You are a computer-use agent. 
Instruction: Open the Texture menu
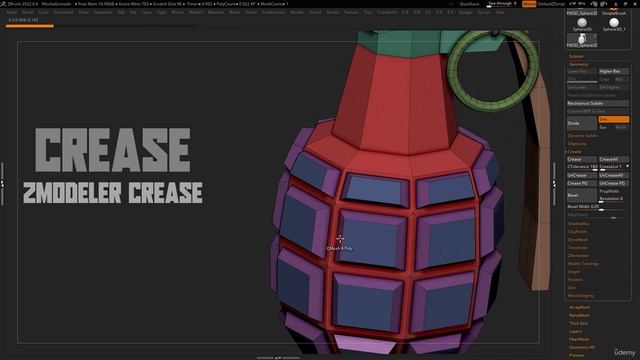(351, 13)
